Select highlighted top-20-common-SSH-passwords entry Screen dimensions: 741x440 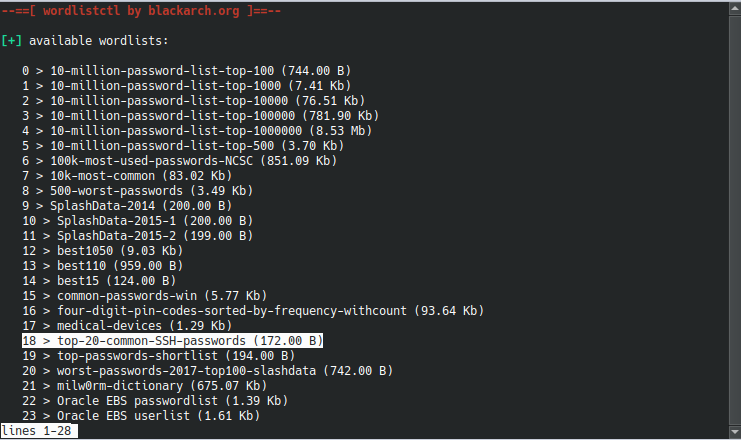172,341
